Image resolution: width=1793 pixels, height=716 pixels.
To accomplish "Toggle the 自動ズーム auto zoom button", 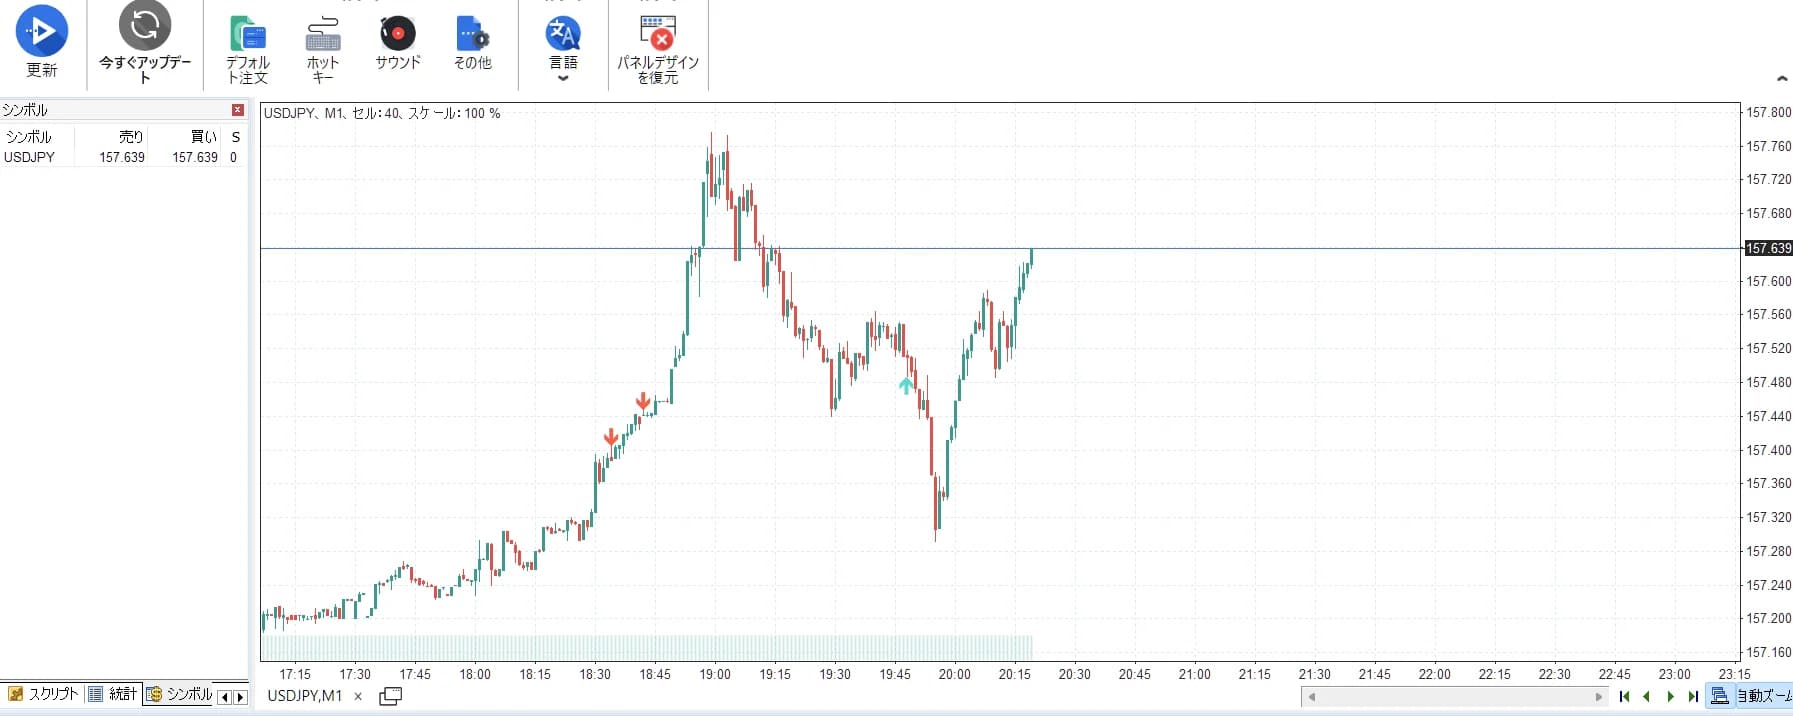I will [x=1750, y=696].
